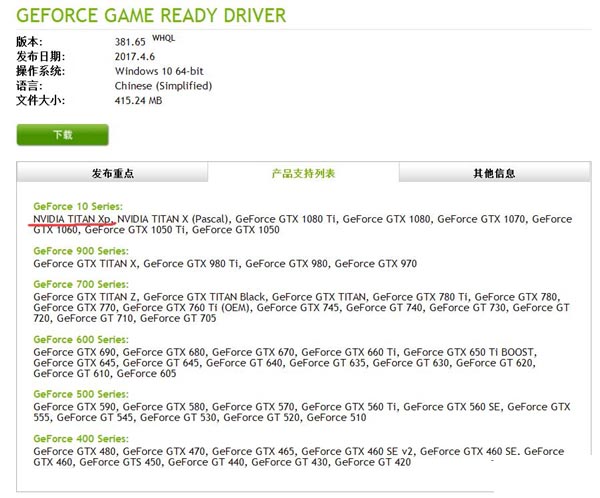
Task: Click the WHQL label beside the version
Action: tap(163, 38)
